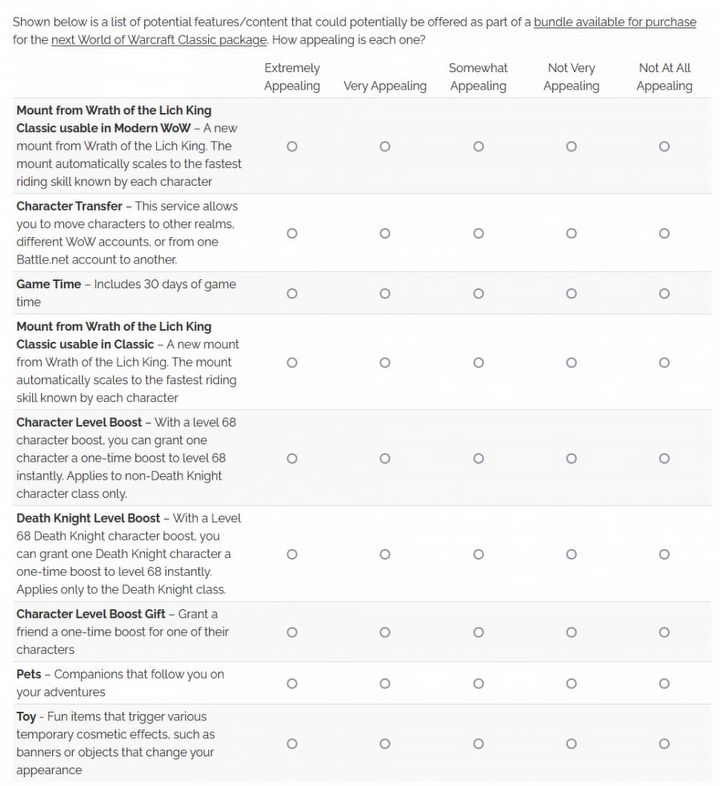720x786 pixels.
Task: Select Very Appealing for Game Time
Action: (x=385, y=294)
